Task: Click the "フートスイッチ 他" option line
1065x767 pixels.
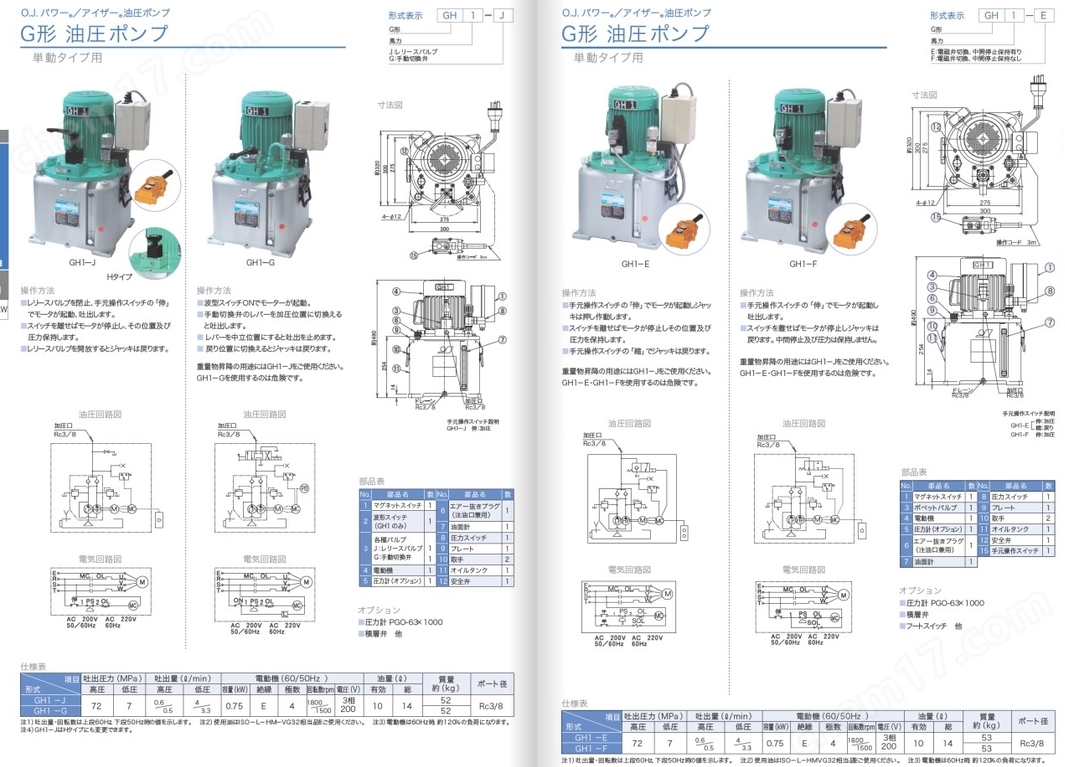Action: point(931,626)
